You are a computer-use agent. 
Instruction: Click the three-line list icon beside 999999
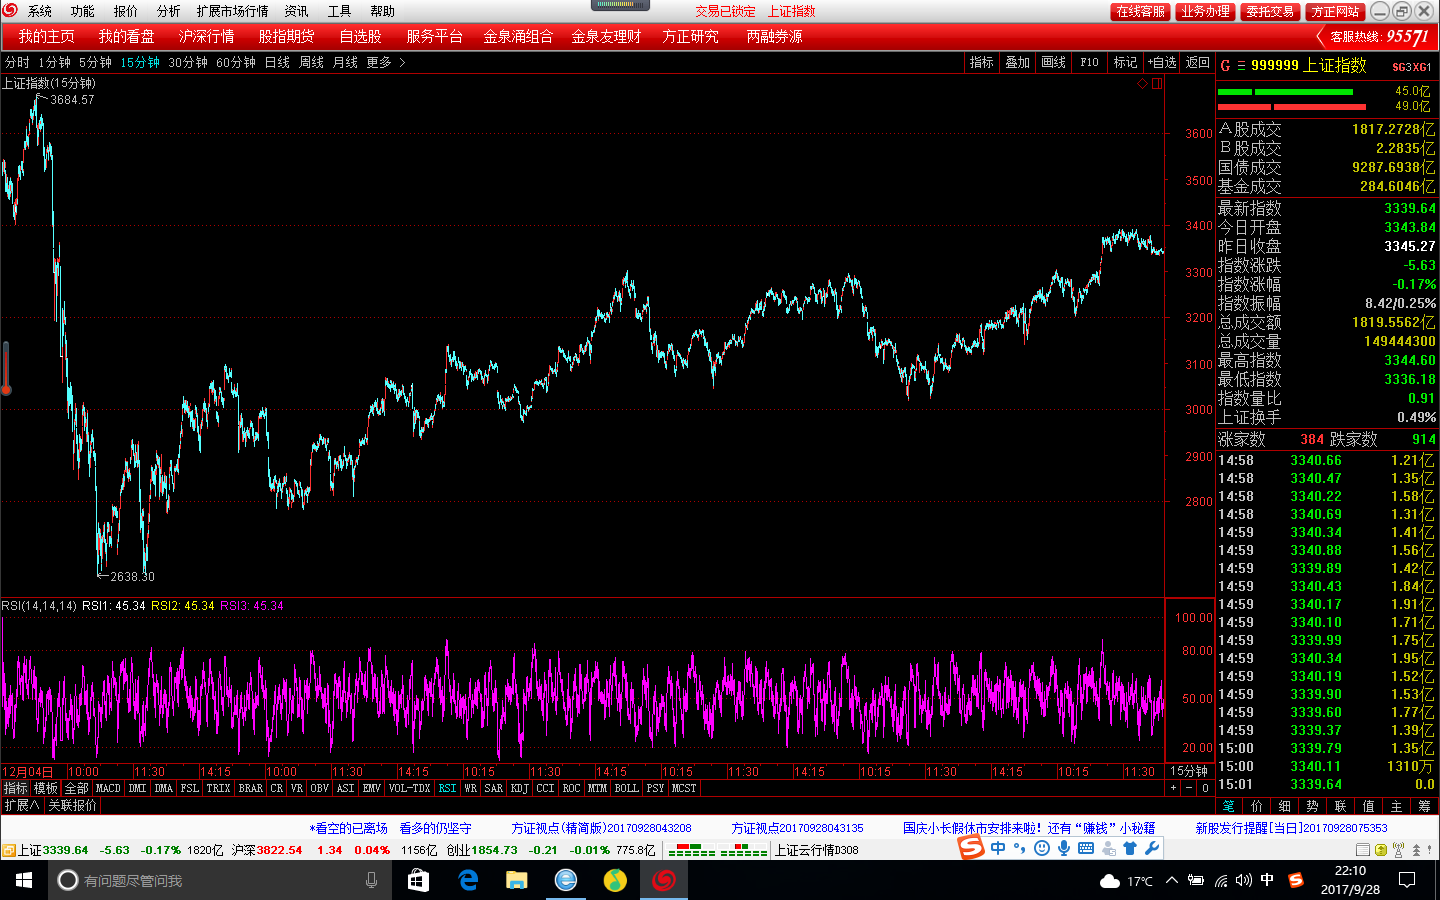click(1241, 66)
